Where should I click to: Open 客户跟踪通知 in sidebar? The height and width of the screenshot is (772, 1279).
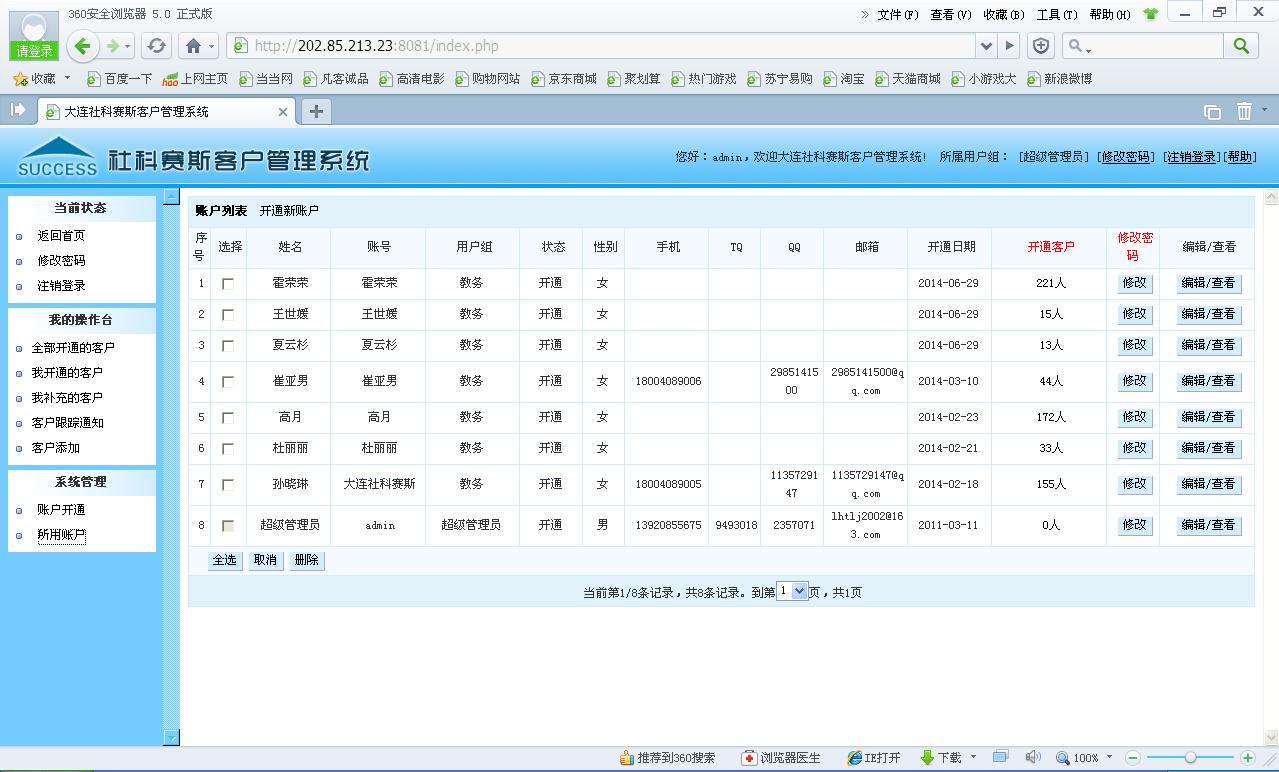(67, 423)
